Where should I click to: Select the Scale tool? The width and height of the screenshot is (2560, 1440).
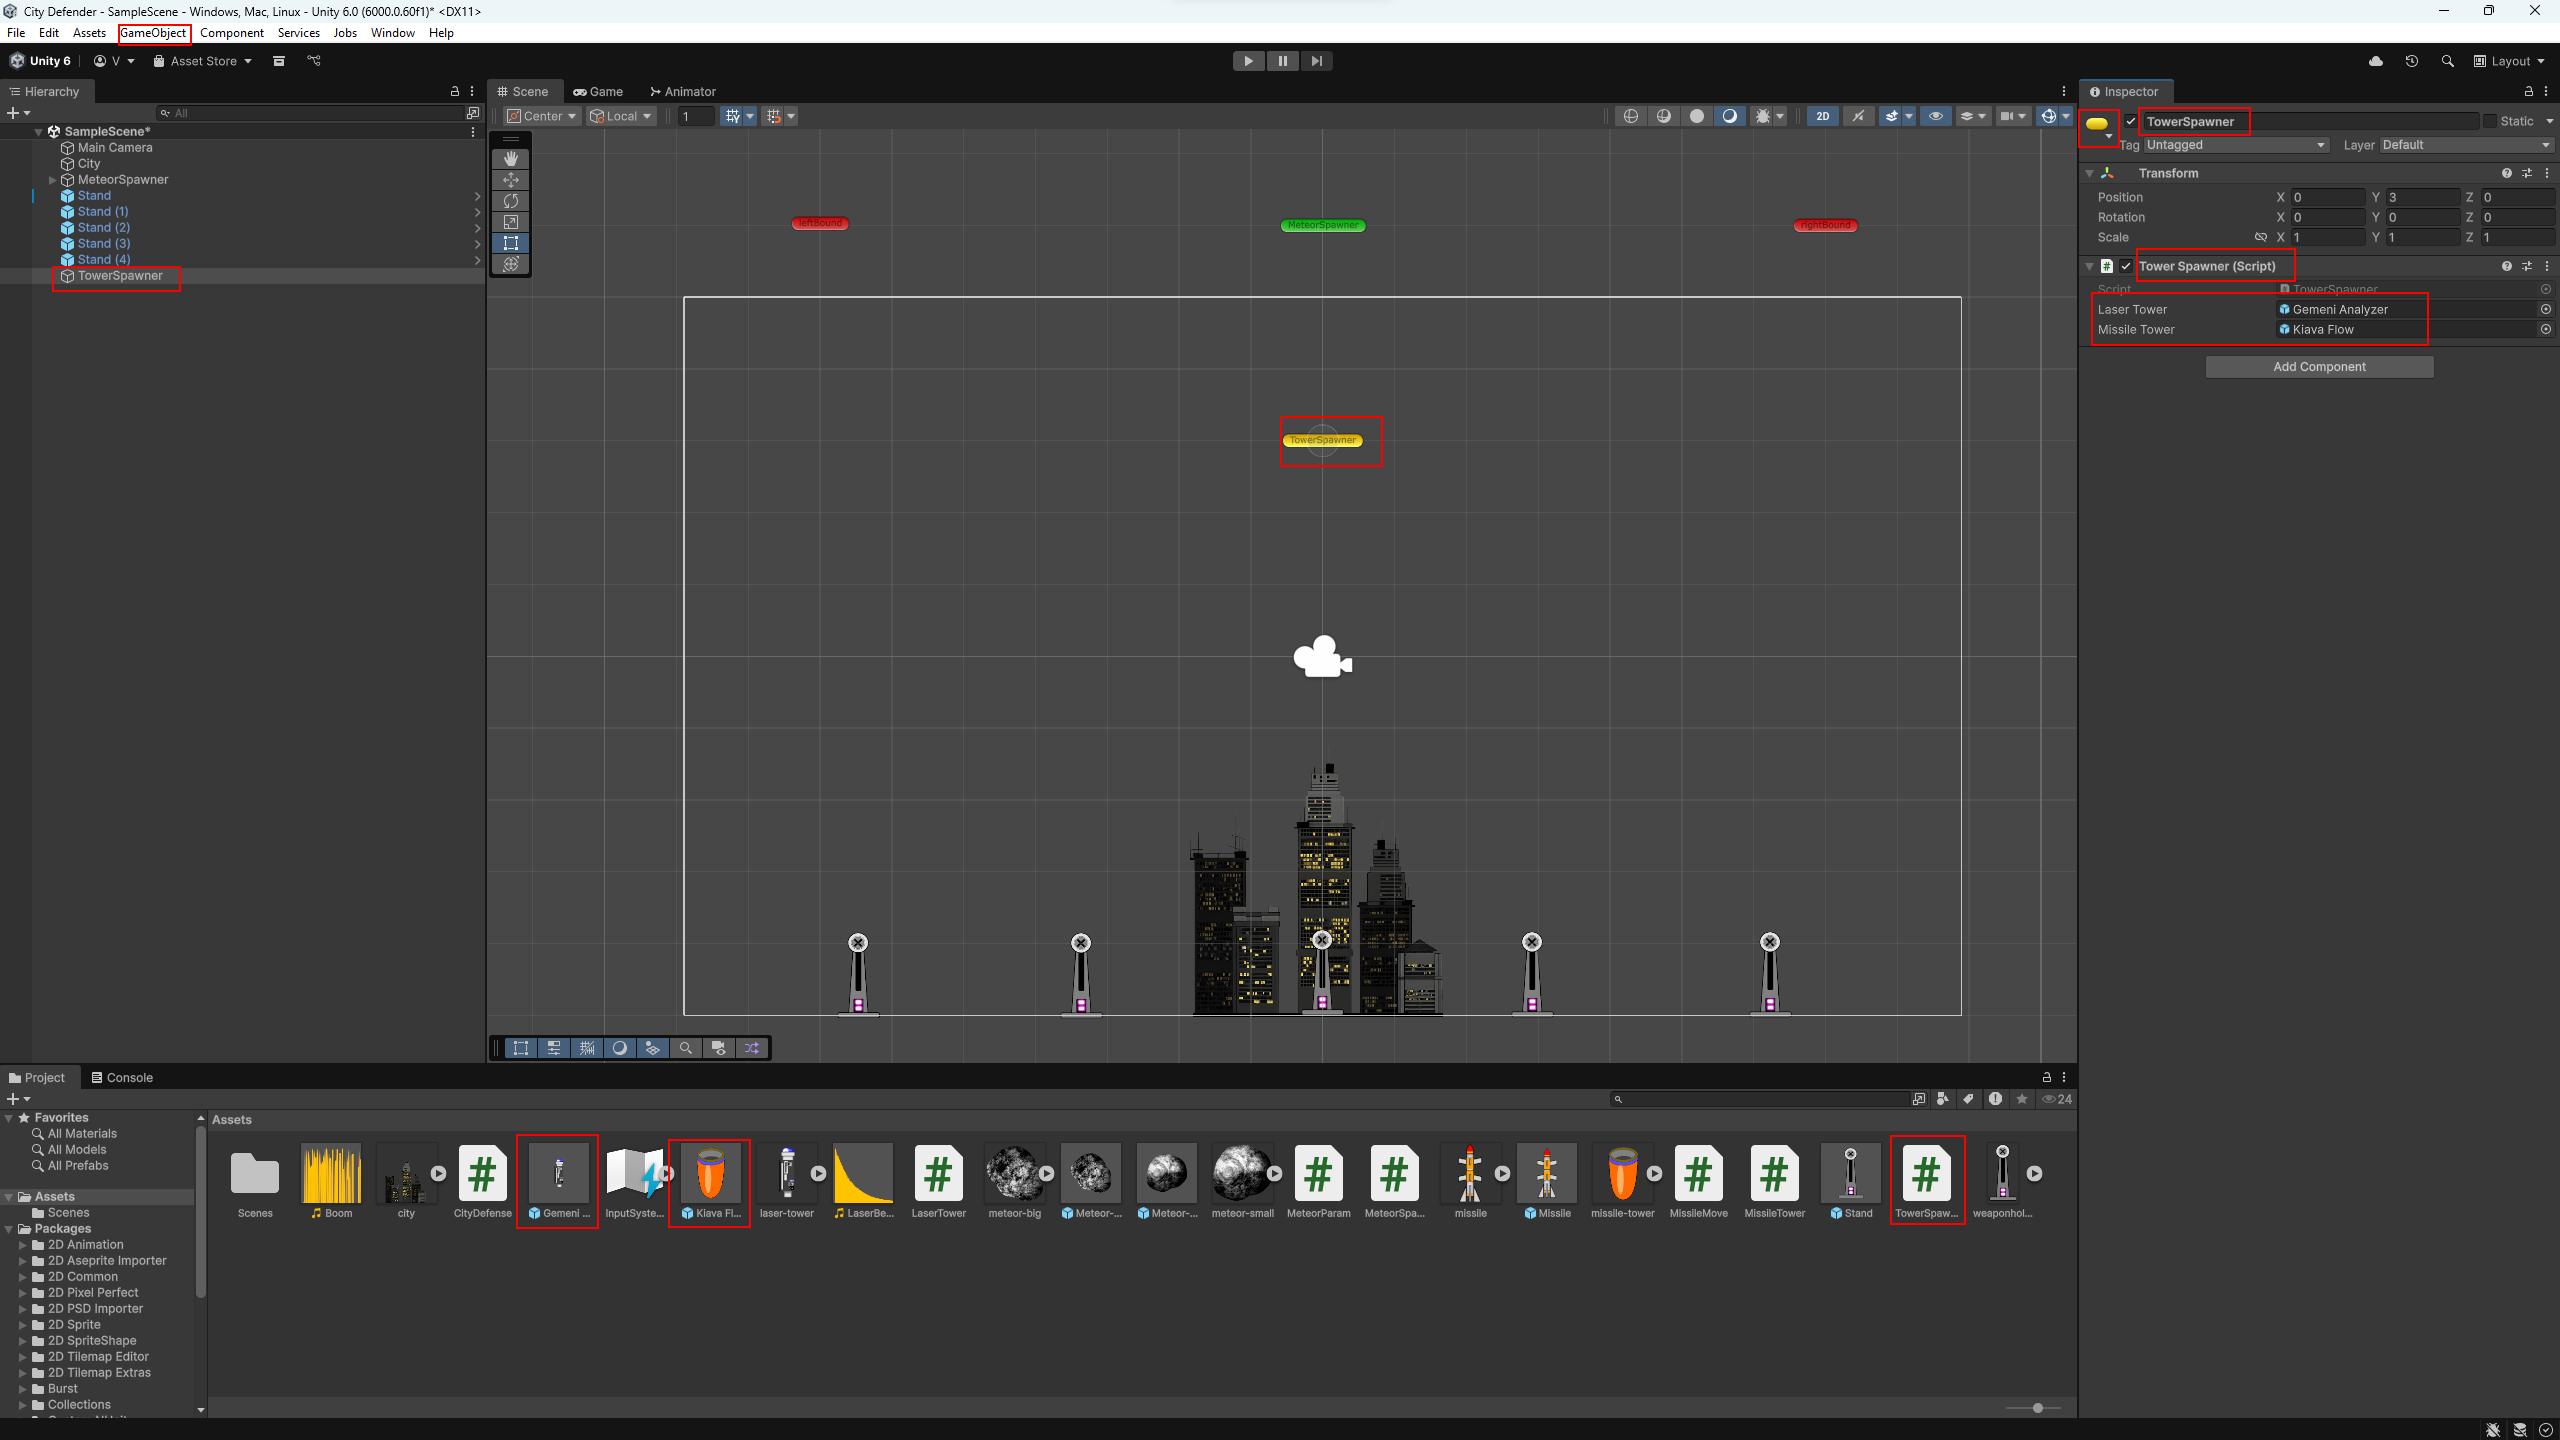point(511,222)
